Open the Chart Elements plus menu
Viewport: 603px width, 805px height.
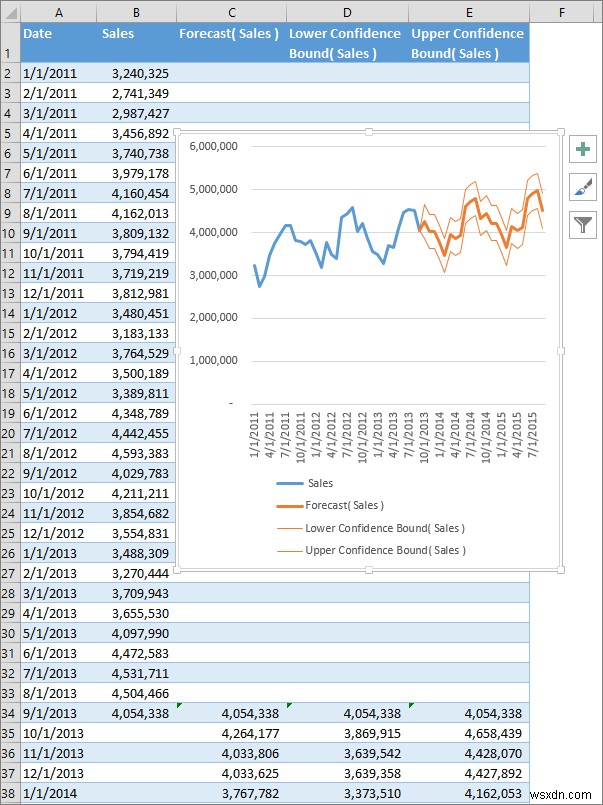583,150
